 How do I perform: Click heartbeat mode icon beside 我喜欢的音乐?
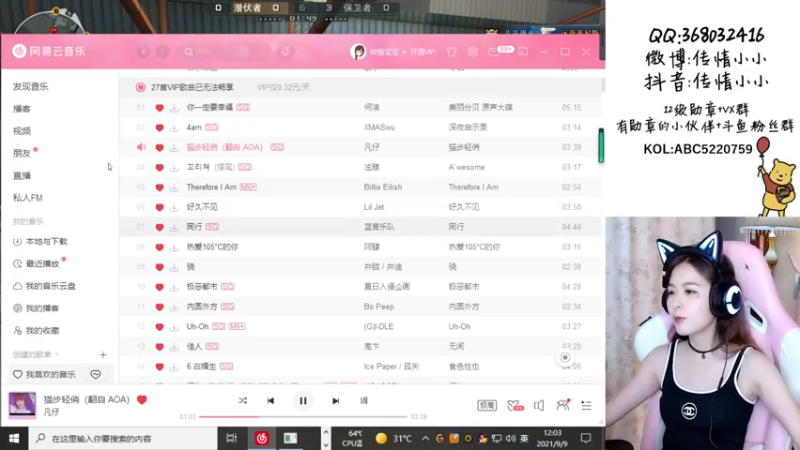click(95, 374)
